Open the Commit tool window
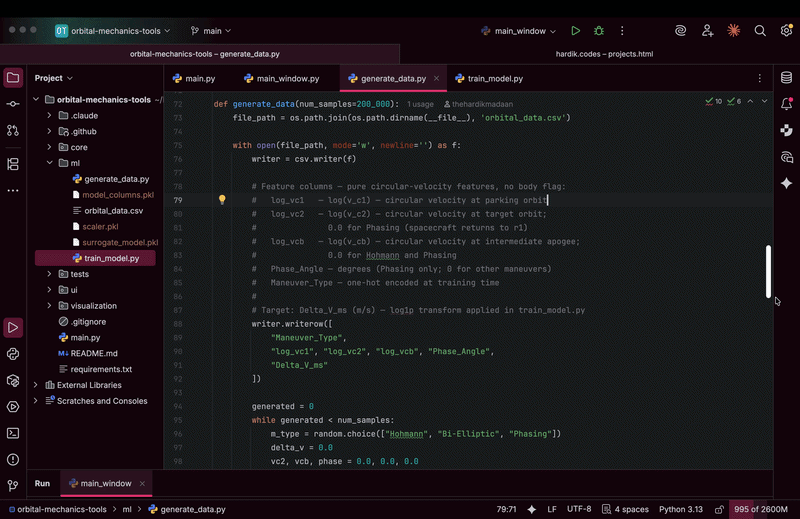The height and width of the screenshot is (519, 800). [x=13, y=104]
